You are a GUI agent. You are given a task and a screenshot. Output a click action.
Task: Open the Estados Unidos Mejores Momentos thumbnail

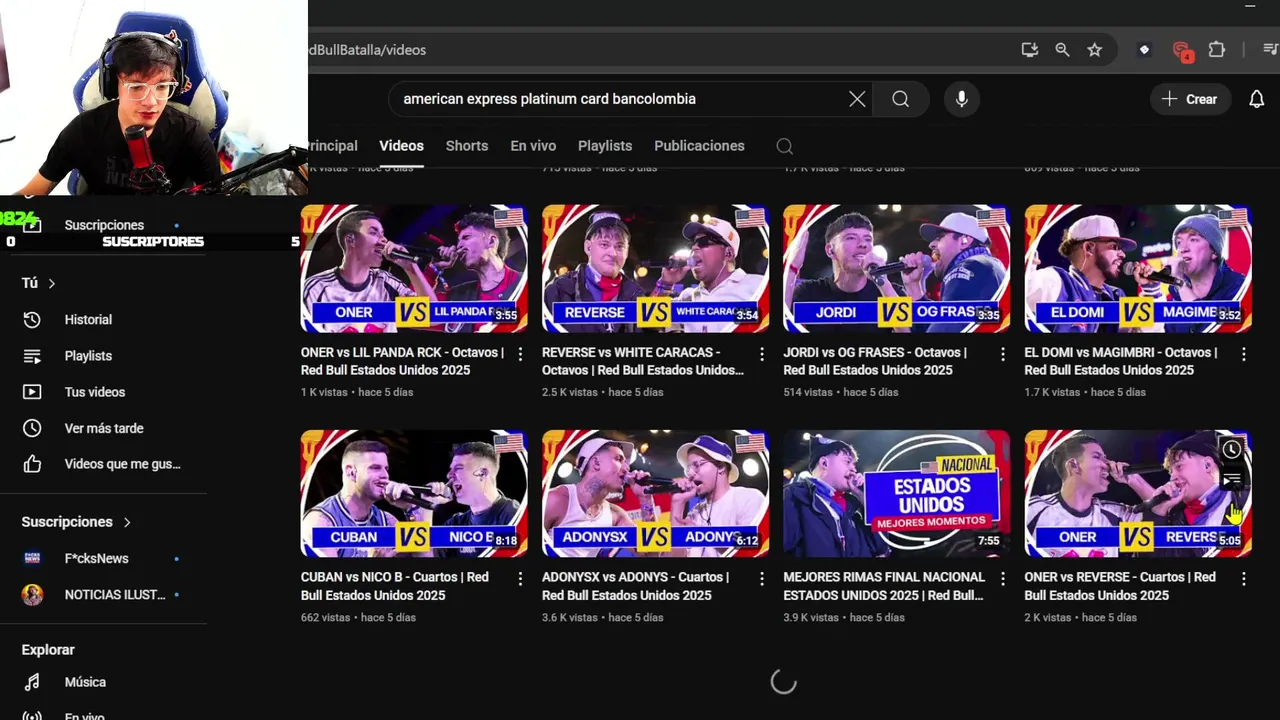pos(896,493)
